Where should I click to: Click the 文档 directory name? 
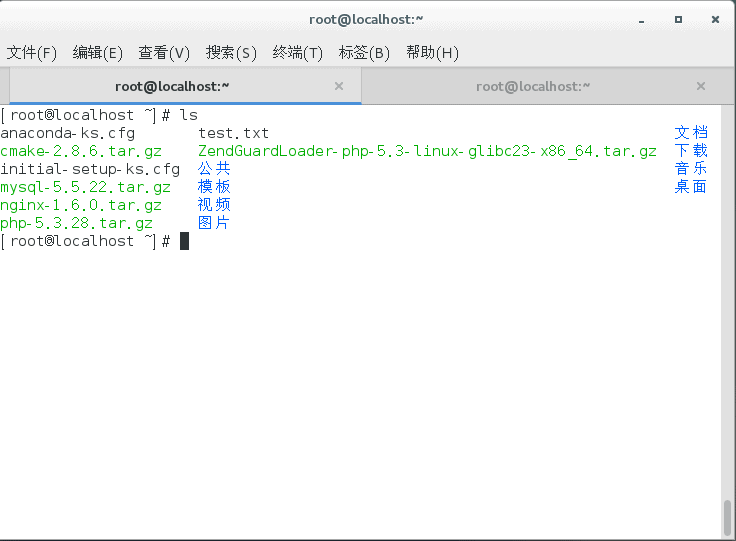691,133
